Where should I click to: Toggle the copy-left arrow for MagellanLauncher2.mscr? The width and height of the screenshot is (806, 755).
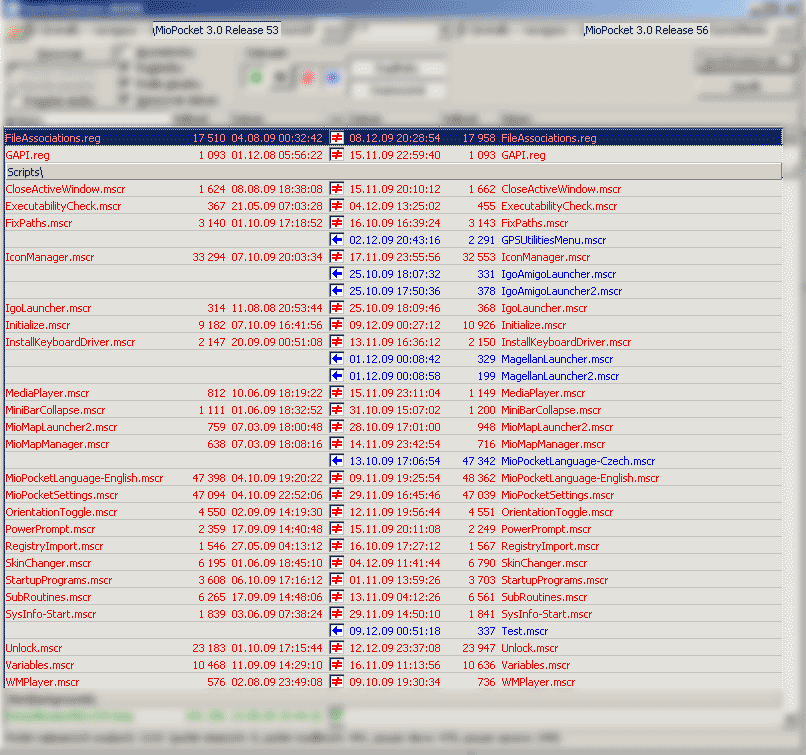(x=337, y=376)
